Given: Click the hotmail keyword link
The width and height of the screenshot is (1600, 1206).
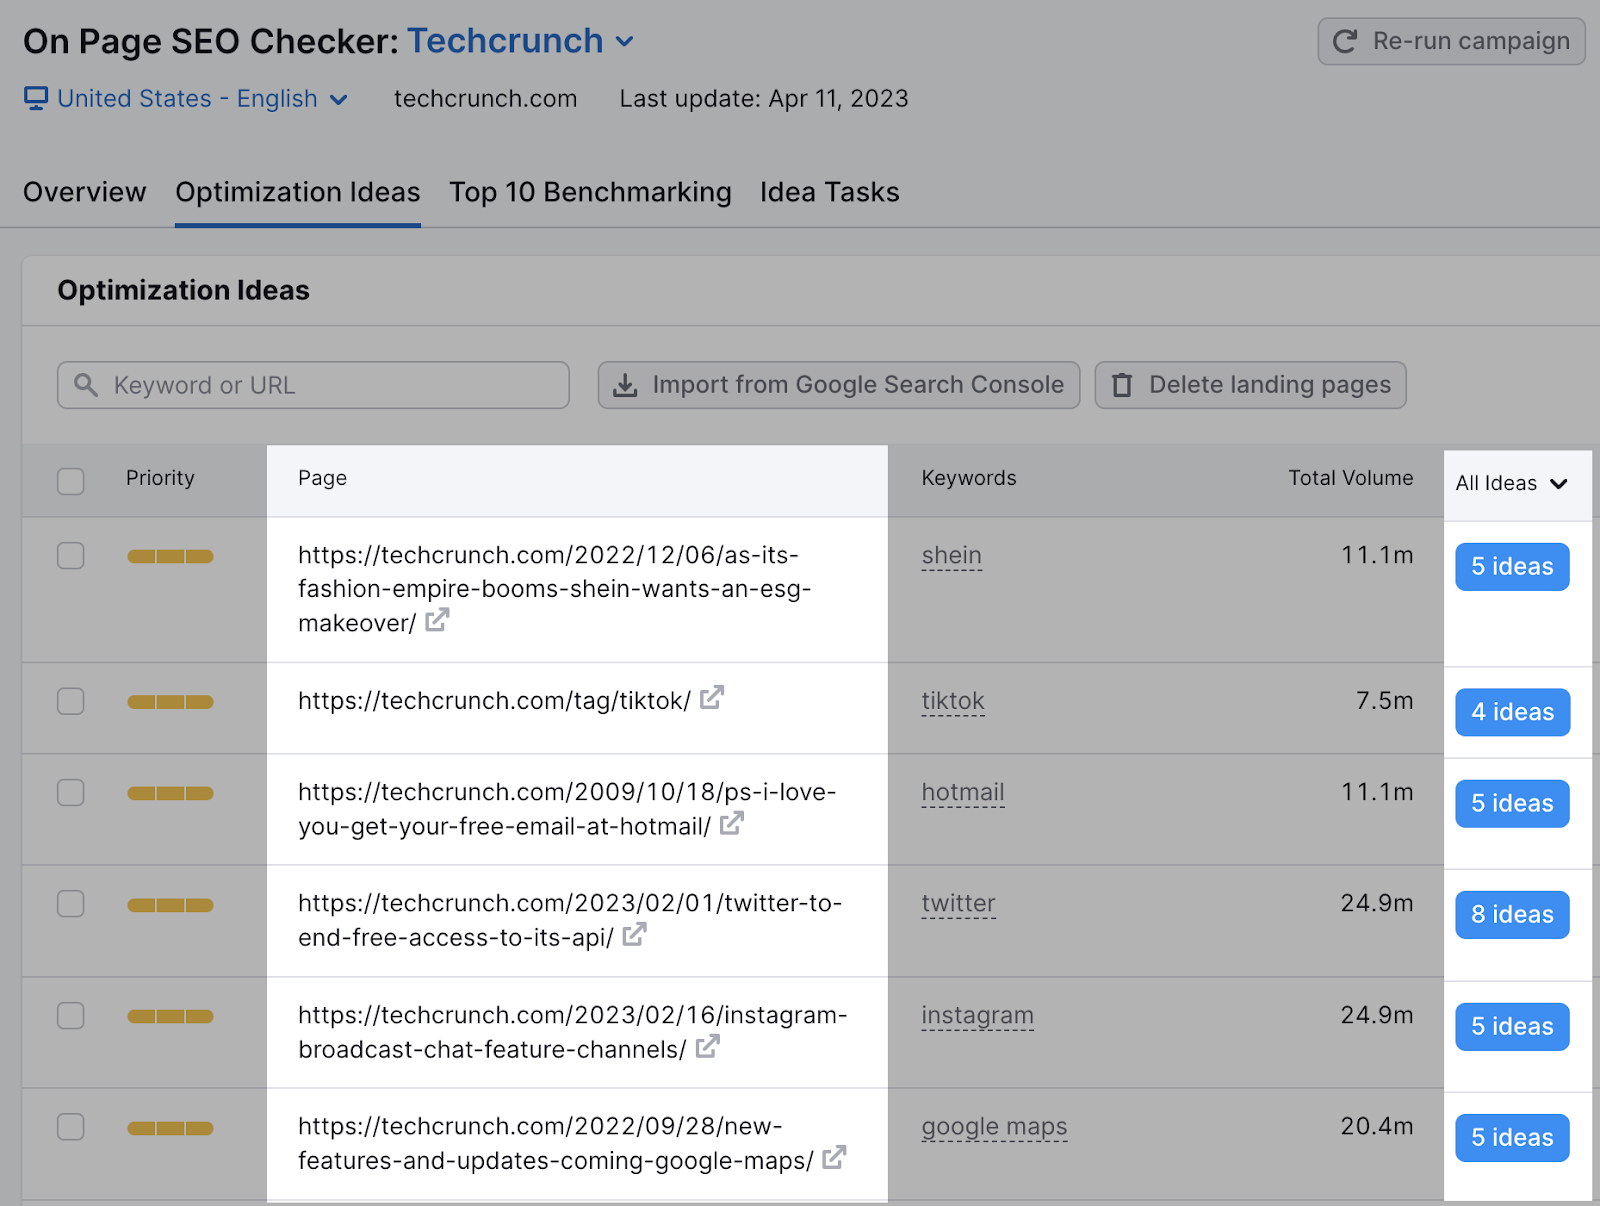Looking at the screenshot, I should coord(962,792).
